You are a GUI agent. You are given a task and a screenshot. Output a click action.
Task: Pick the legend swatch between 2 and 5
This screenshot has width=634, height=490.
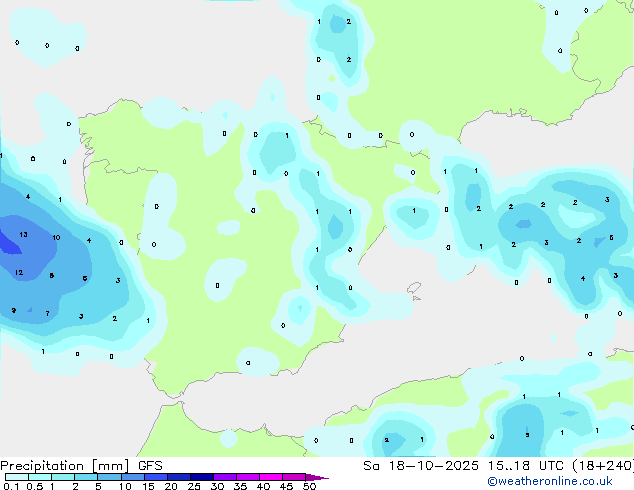click(x=86, y=477)
